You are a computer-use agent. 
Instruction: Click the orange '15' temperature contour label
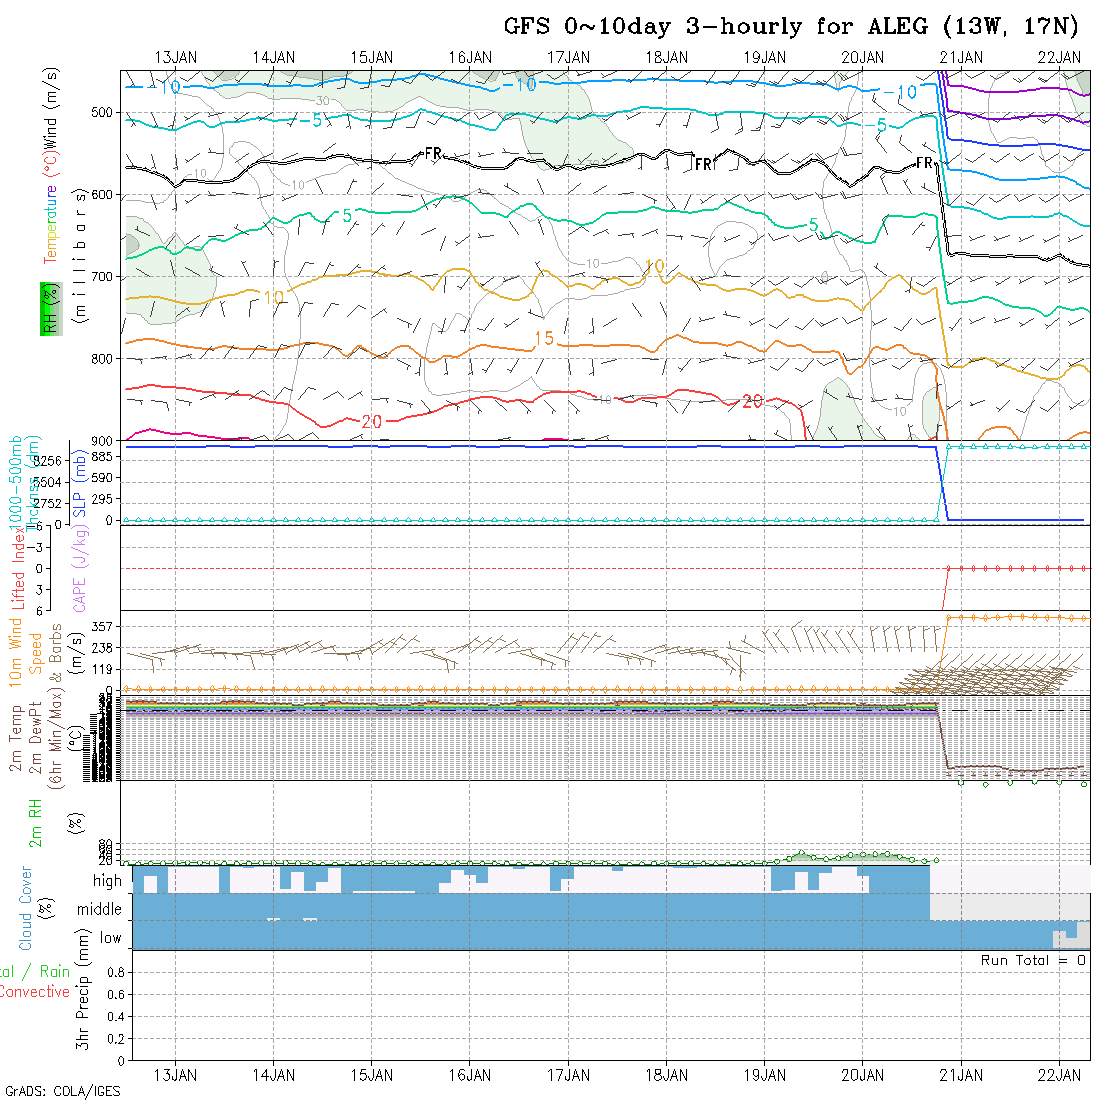click(x=543, y=339)
